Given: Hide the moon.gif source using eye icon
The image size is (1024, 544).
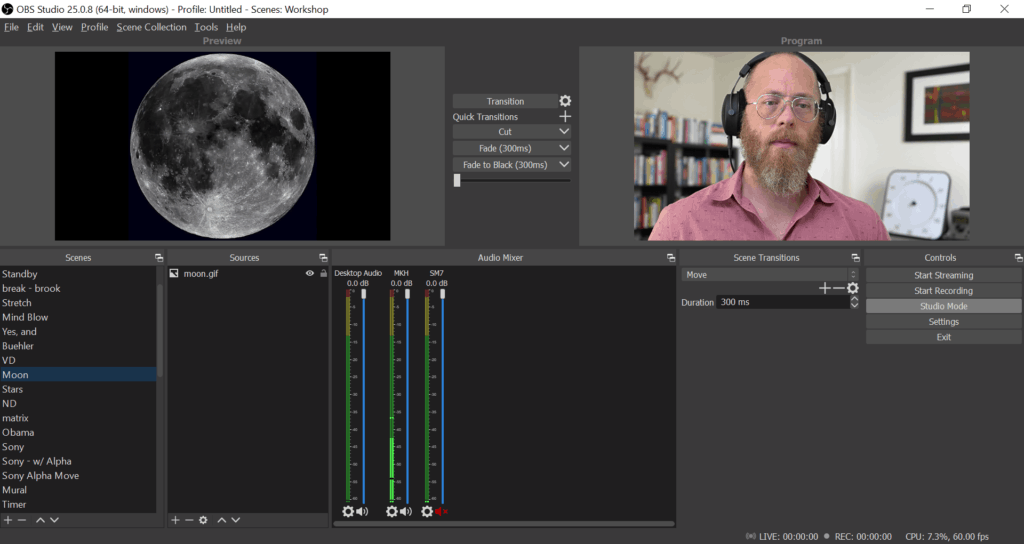Looking at the screenshot, I should [x=309, y=273].
